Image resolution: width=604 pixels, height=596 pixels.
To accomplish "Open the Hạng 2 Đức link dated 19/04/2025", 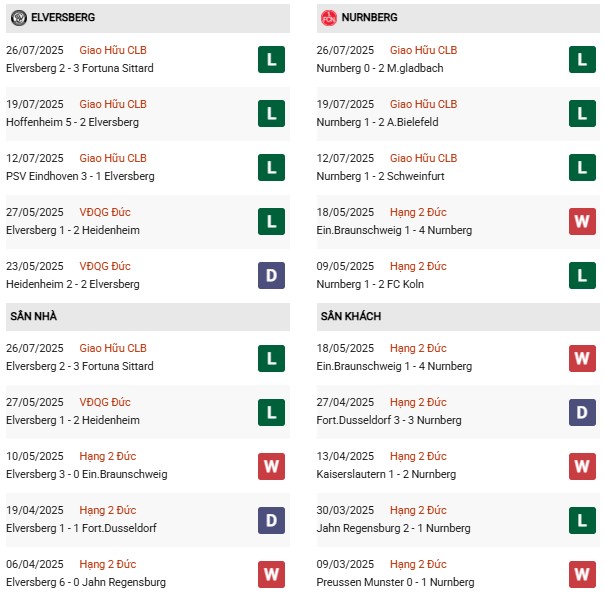I will click(107, 510).
